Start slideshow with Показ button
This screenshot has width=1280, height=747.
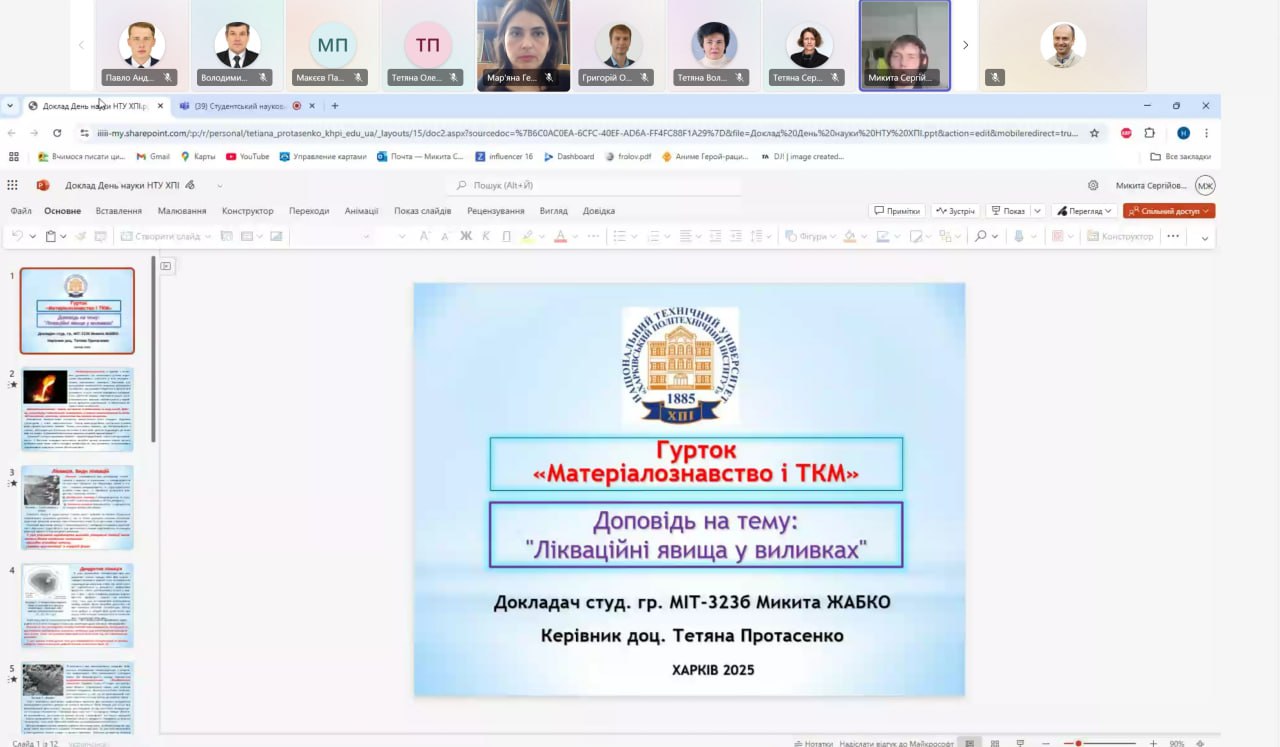pos(1008,211)
